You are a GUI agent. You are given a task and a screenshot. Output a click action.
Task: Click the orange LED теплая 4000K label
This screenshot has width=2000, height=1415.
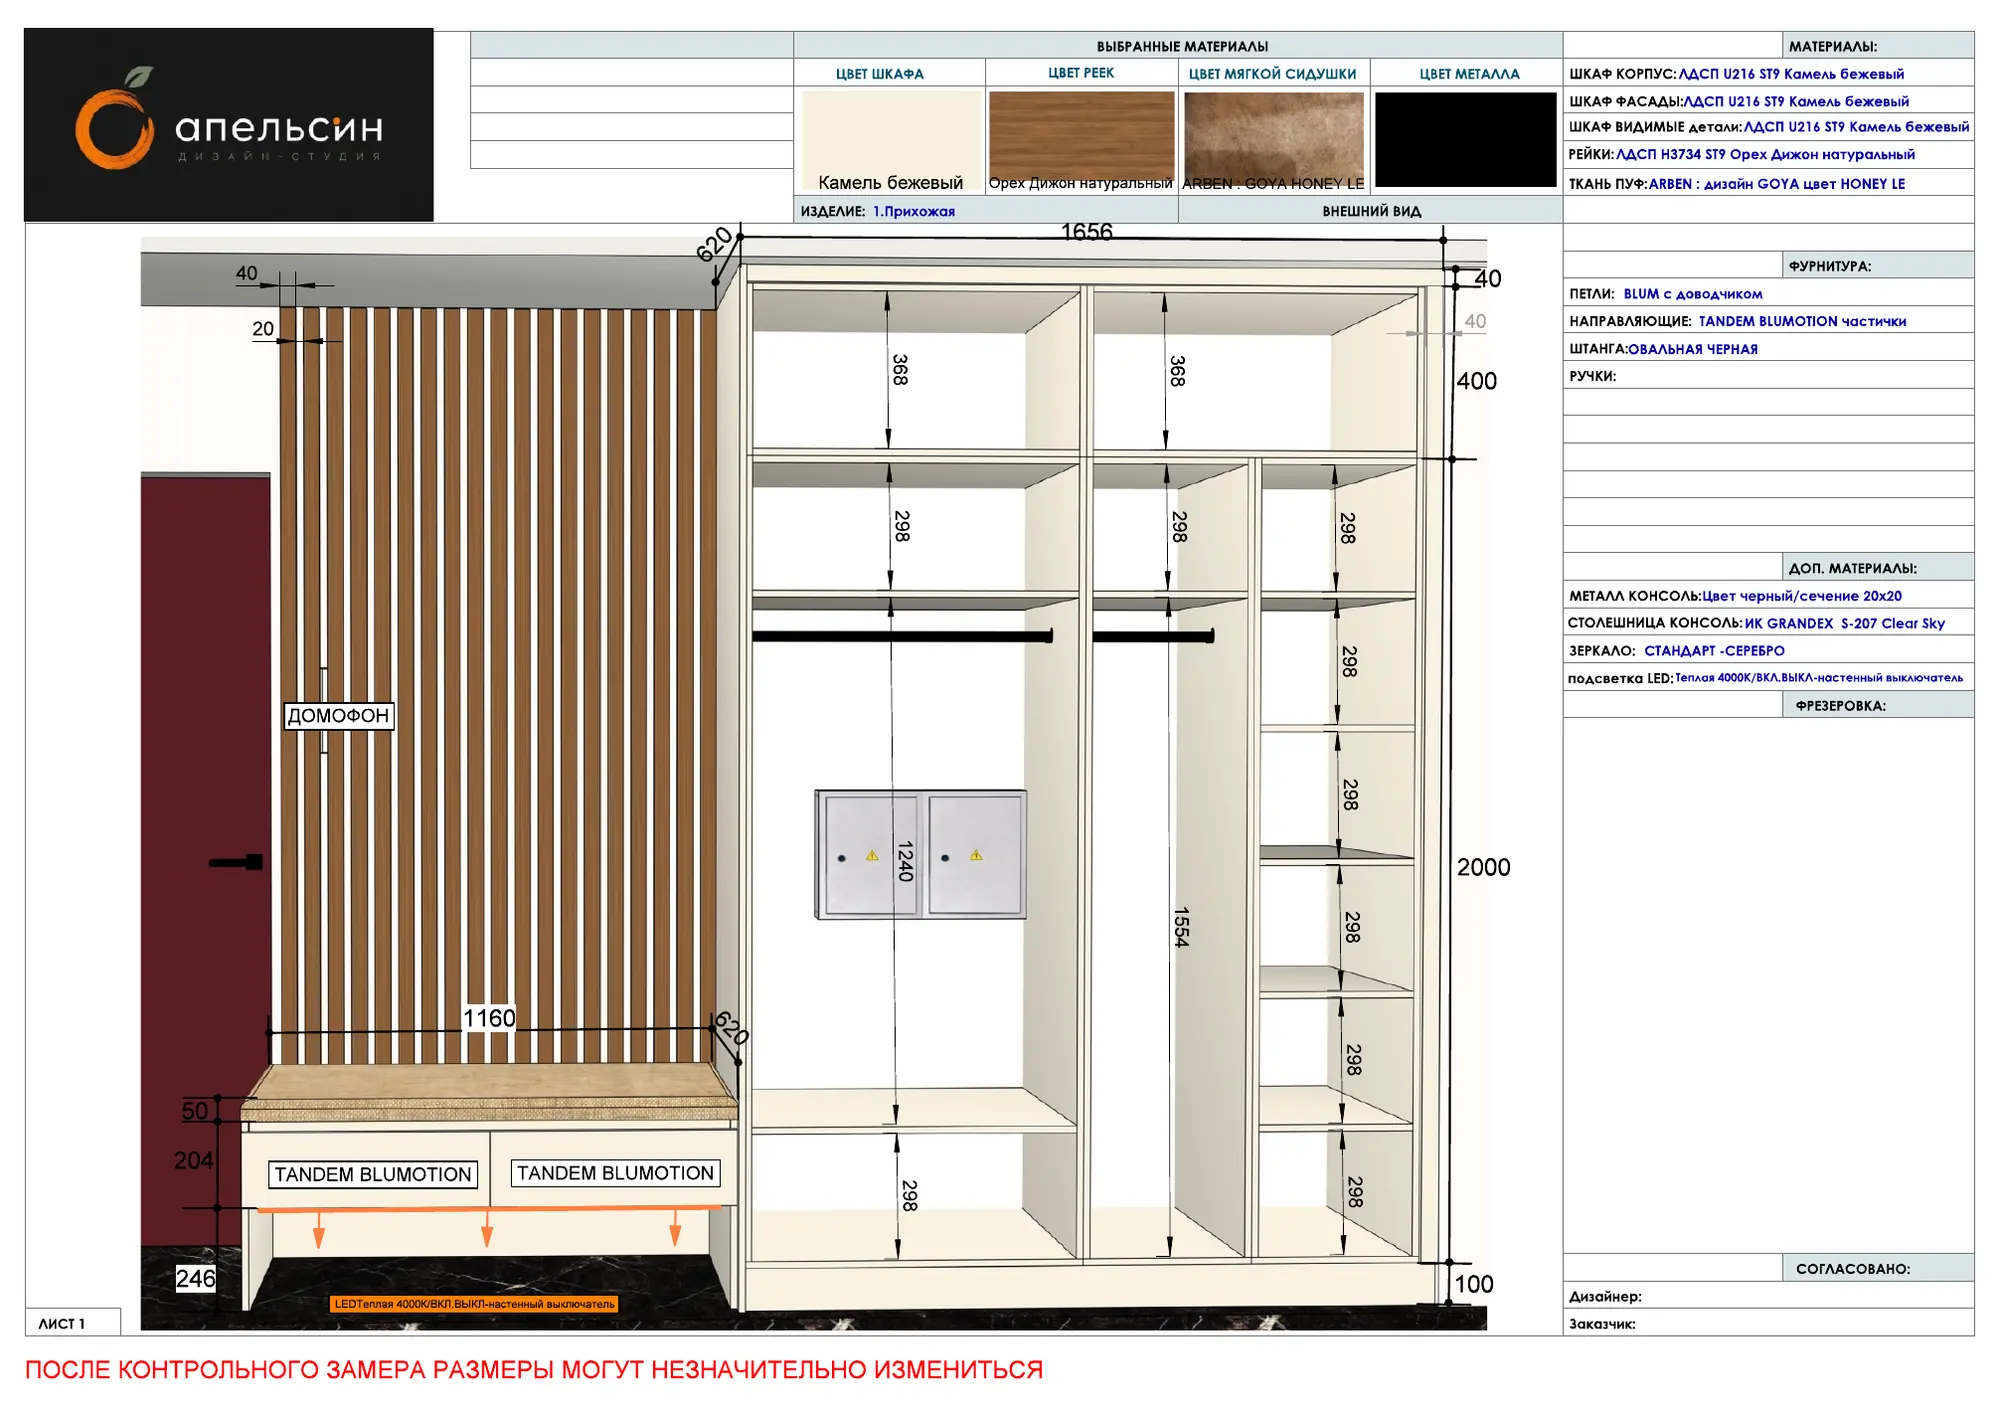tap(474, 1304)
